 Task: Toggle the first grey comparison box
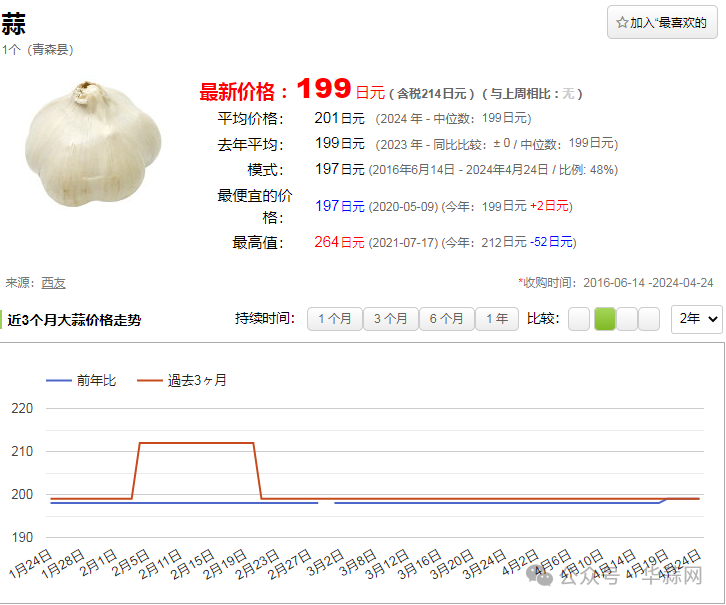click(579, 319)
